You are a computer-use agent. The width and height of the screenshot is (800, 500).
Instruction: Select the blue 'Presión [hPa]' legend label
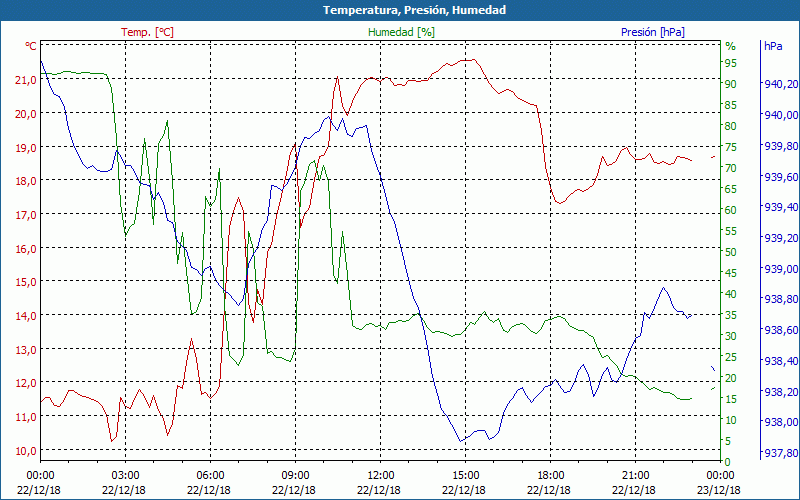(x=653, y=32)
